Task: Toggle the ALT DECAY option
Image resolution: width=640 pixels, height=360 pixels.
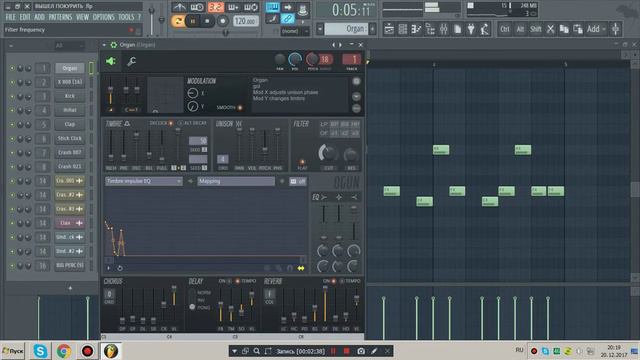Action: [x=192, y=123]
